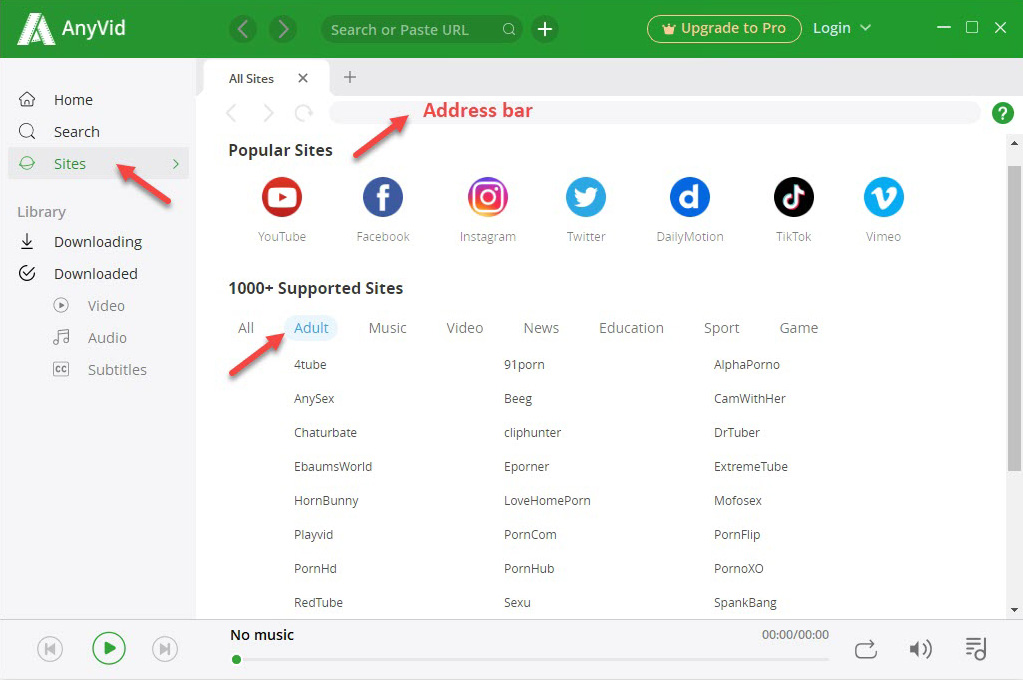This screenshot has height=680, width=1023.
Task: Click the vertical scrollbar thumb
Action: 1014,318
